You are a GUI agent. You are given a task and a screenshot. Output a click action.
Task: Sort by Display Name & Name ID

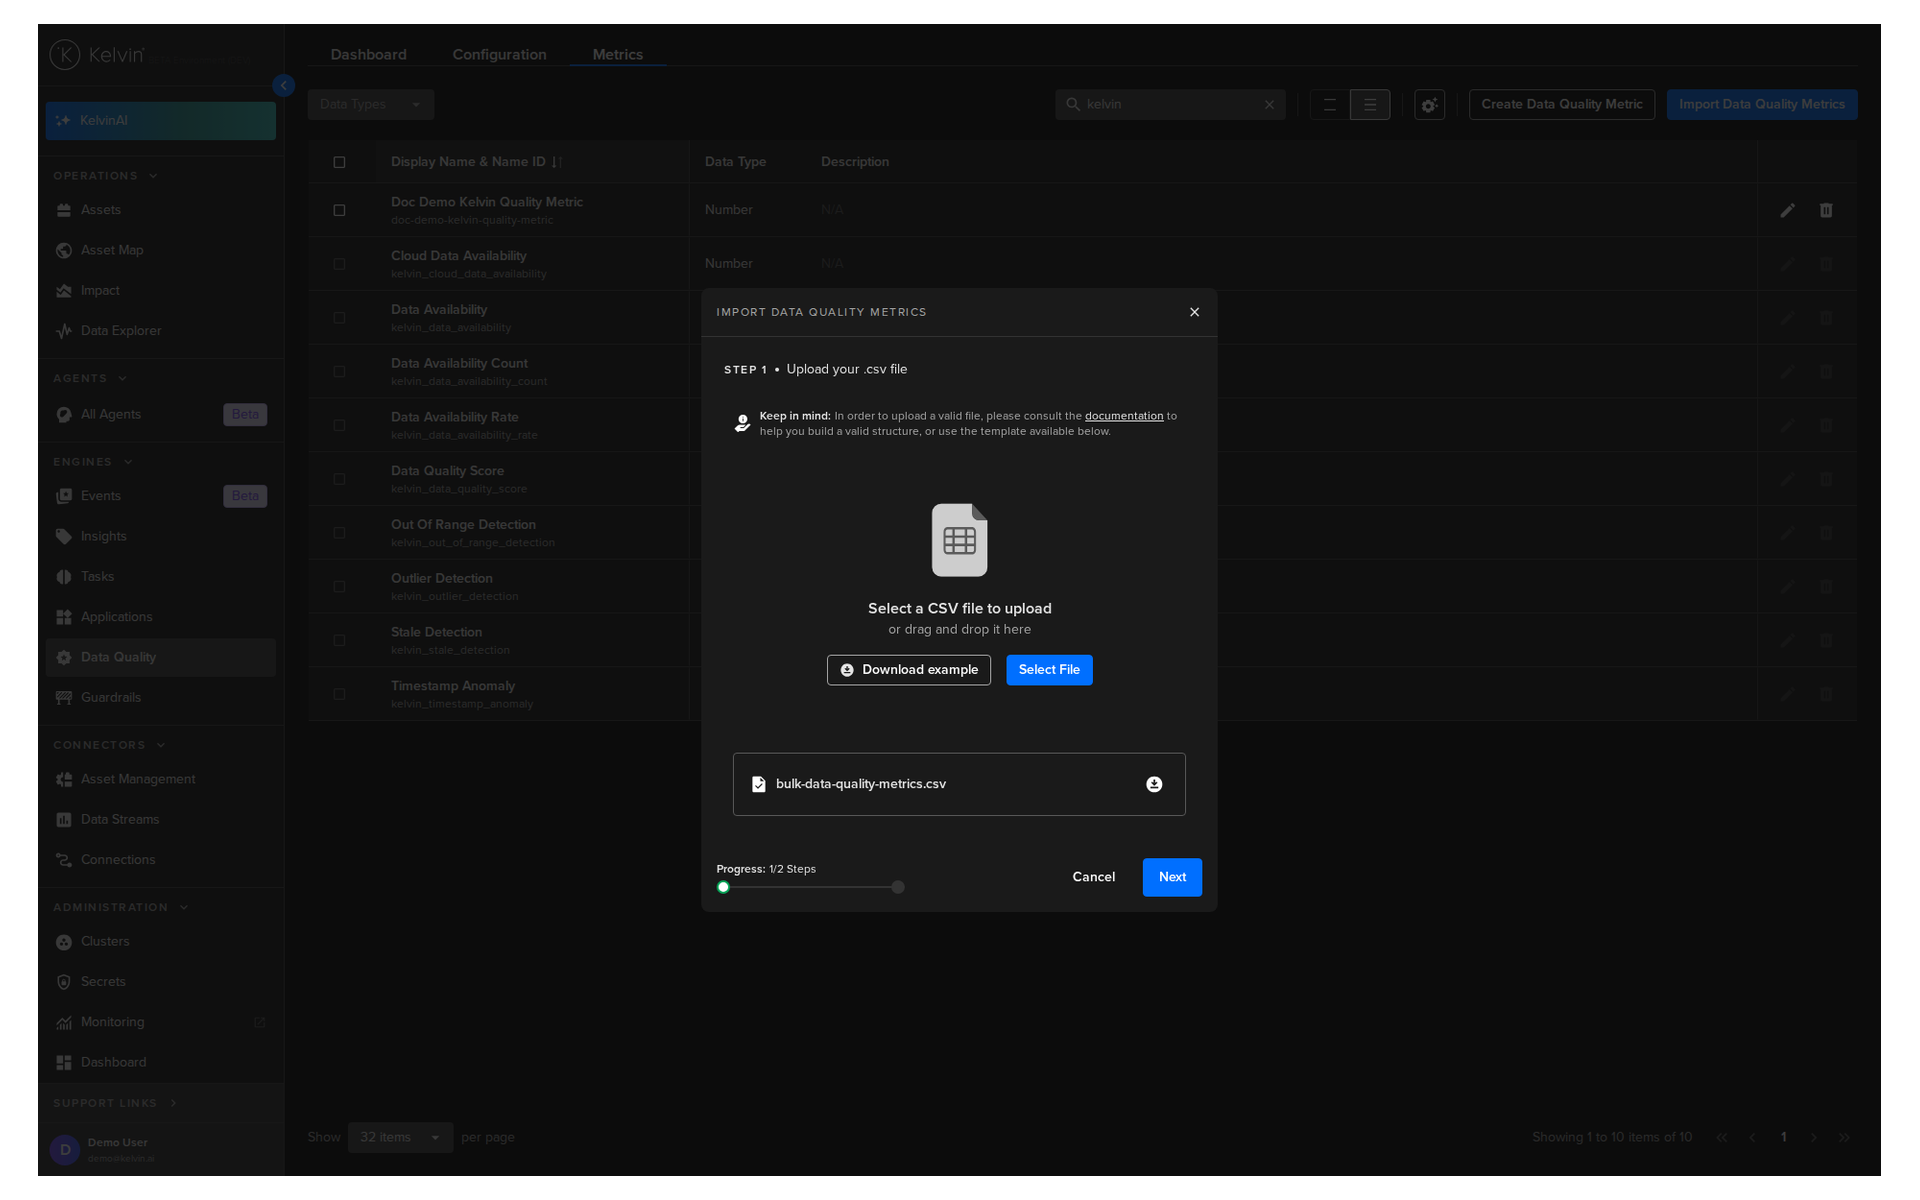[476, 162]
